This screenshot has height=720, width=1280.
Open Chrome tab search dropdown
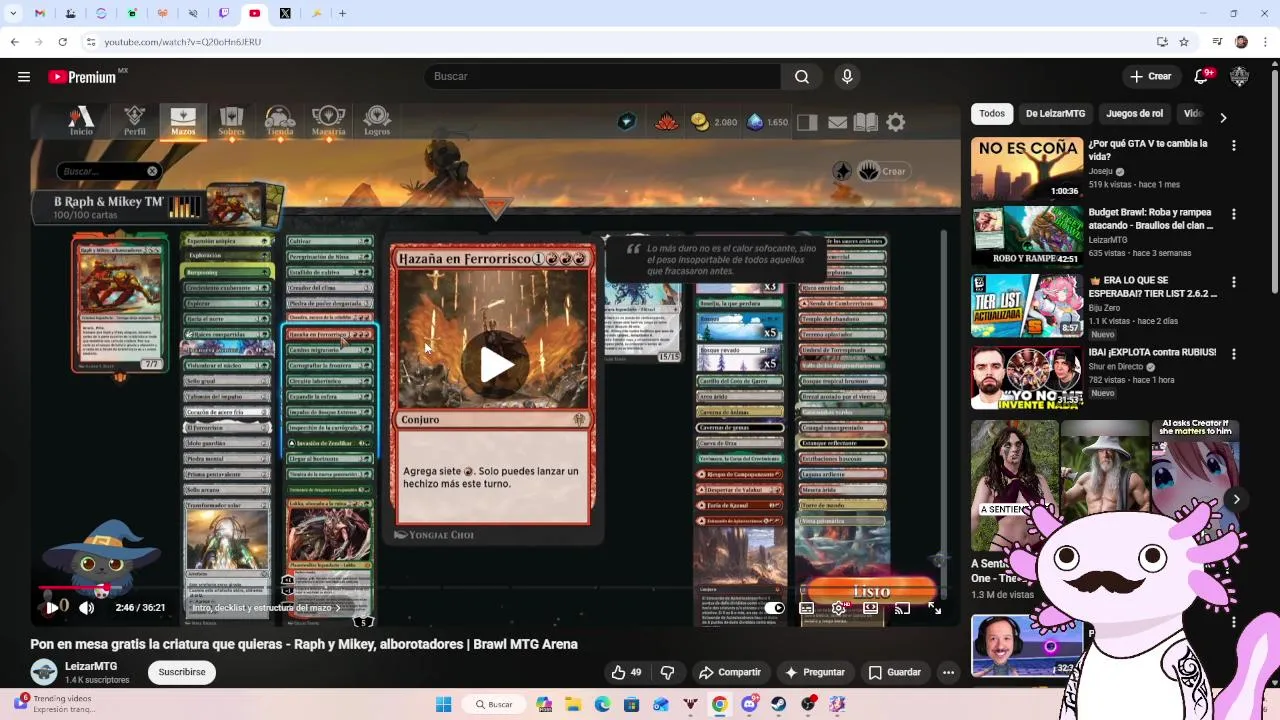(11, 13)
